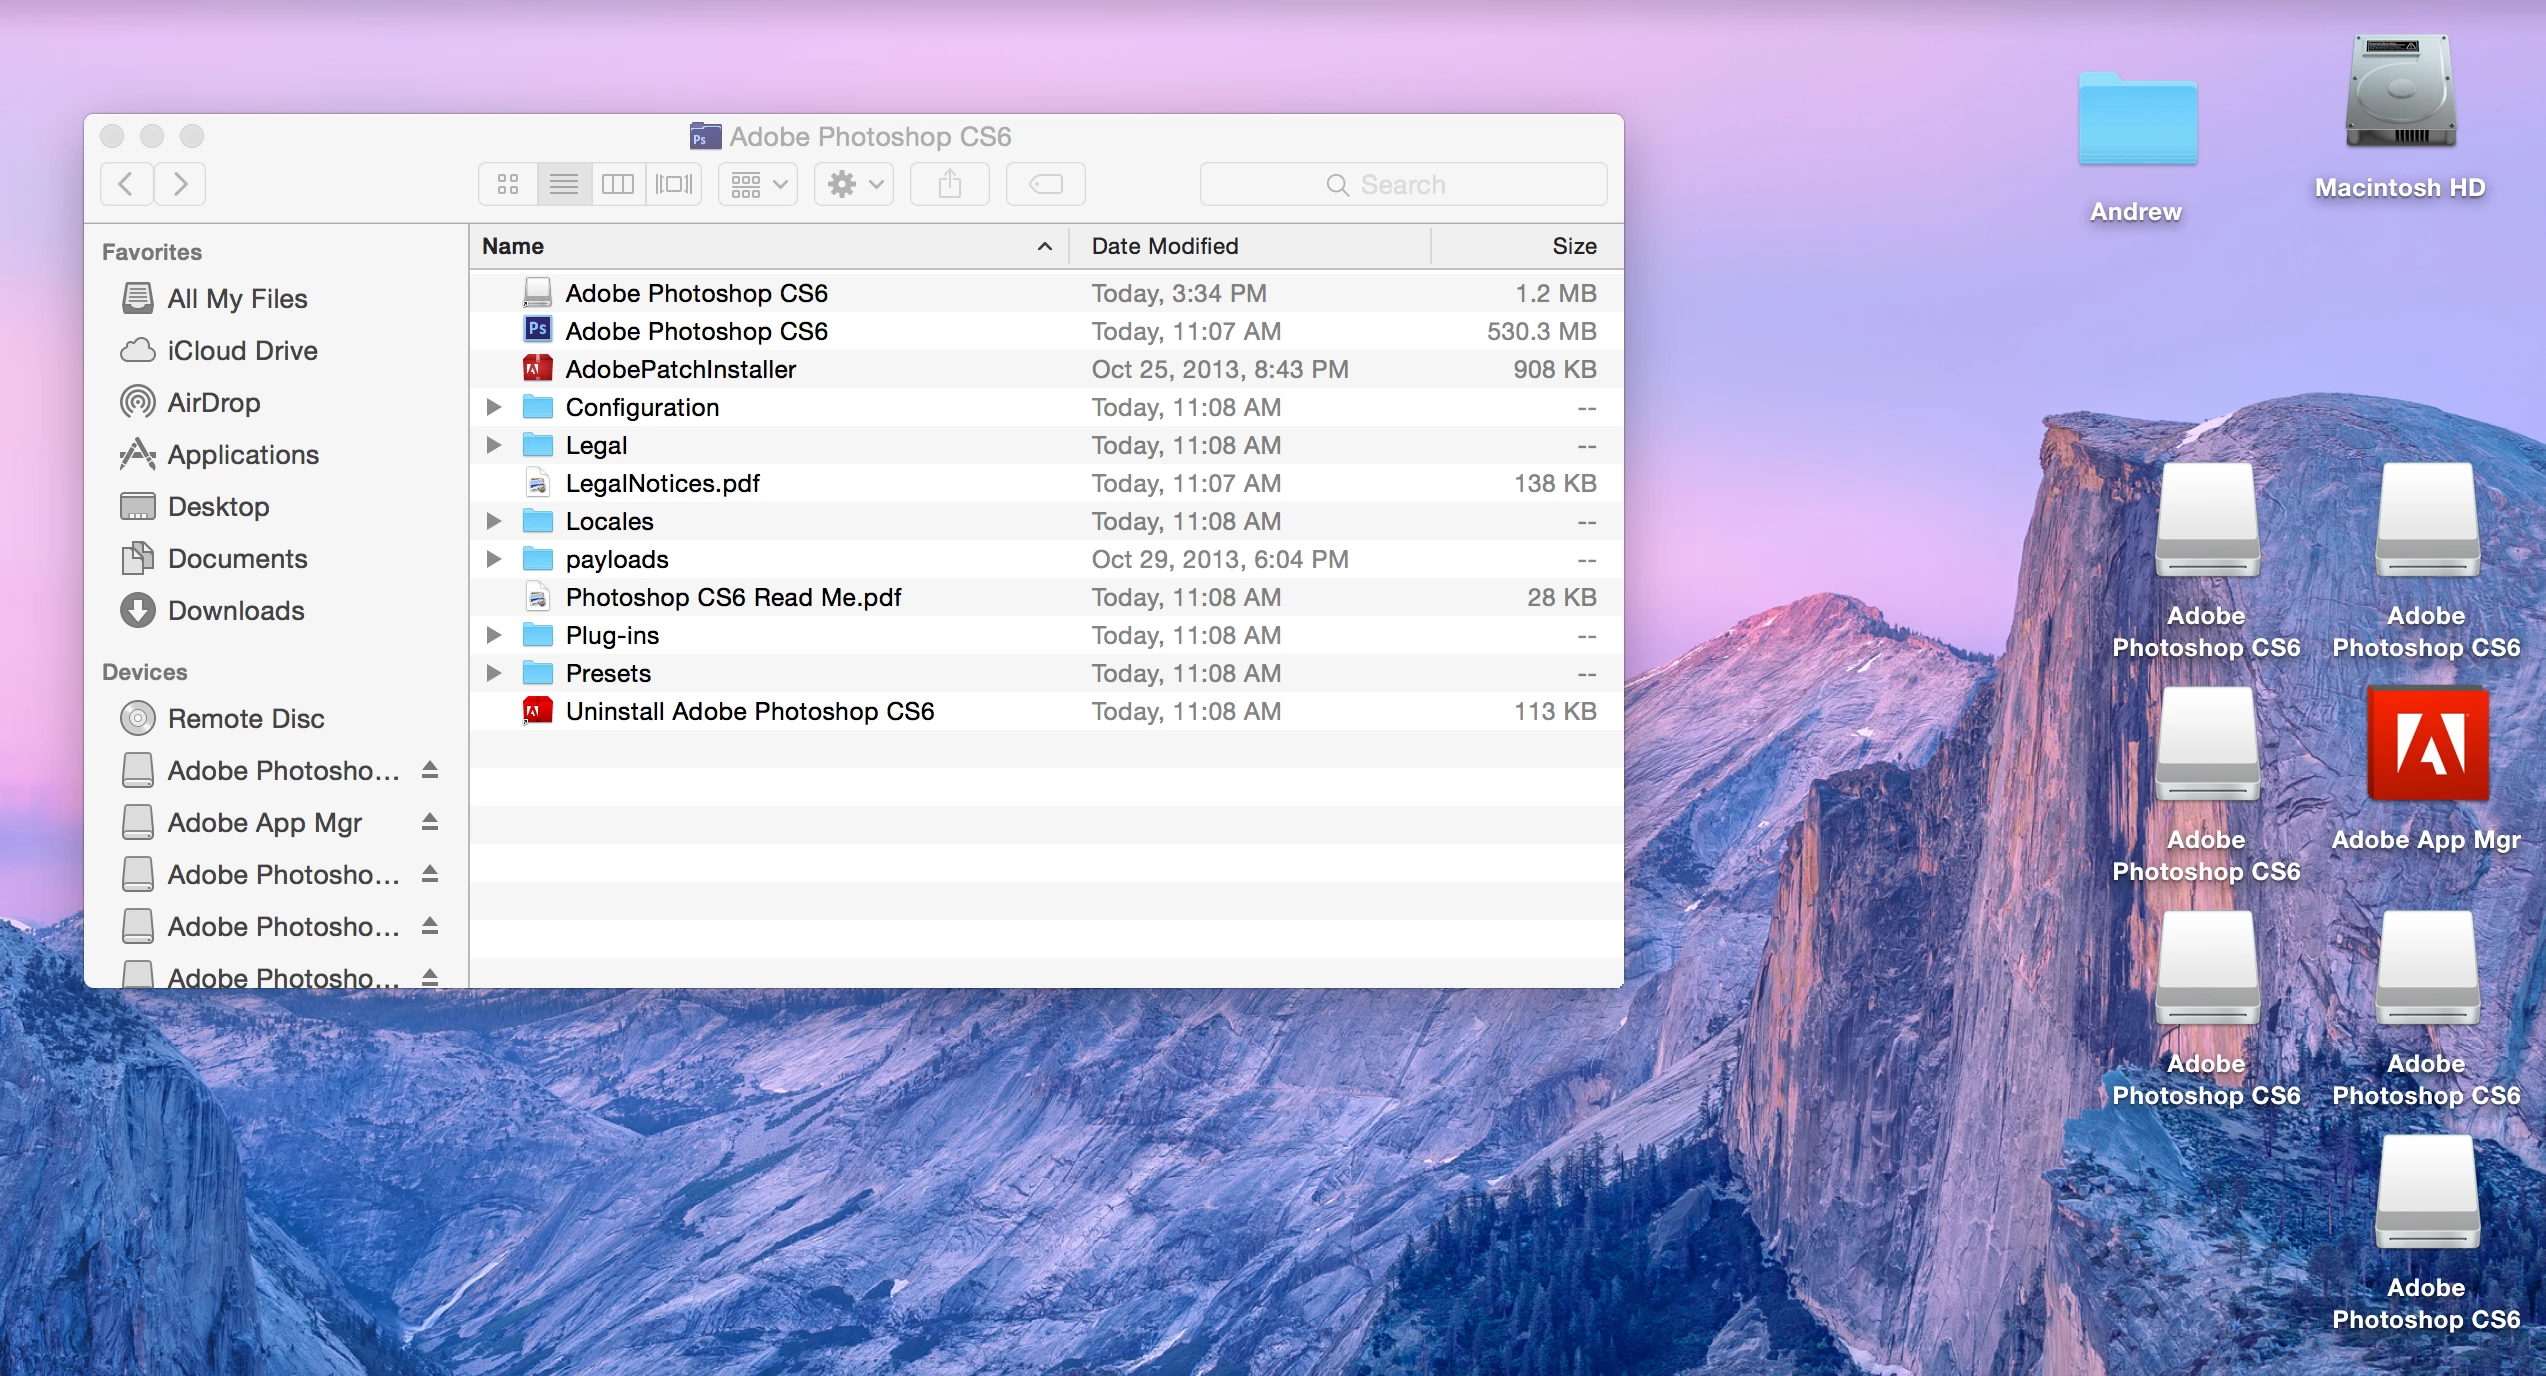This screenshot has width=2546, height=1376.
Task: Switch to column view in Finder toolbar
Action: pyautogui.click(x=618, y=184)
